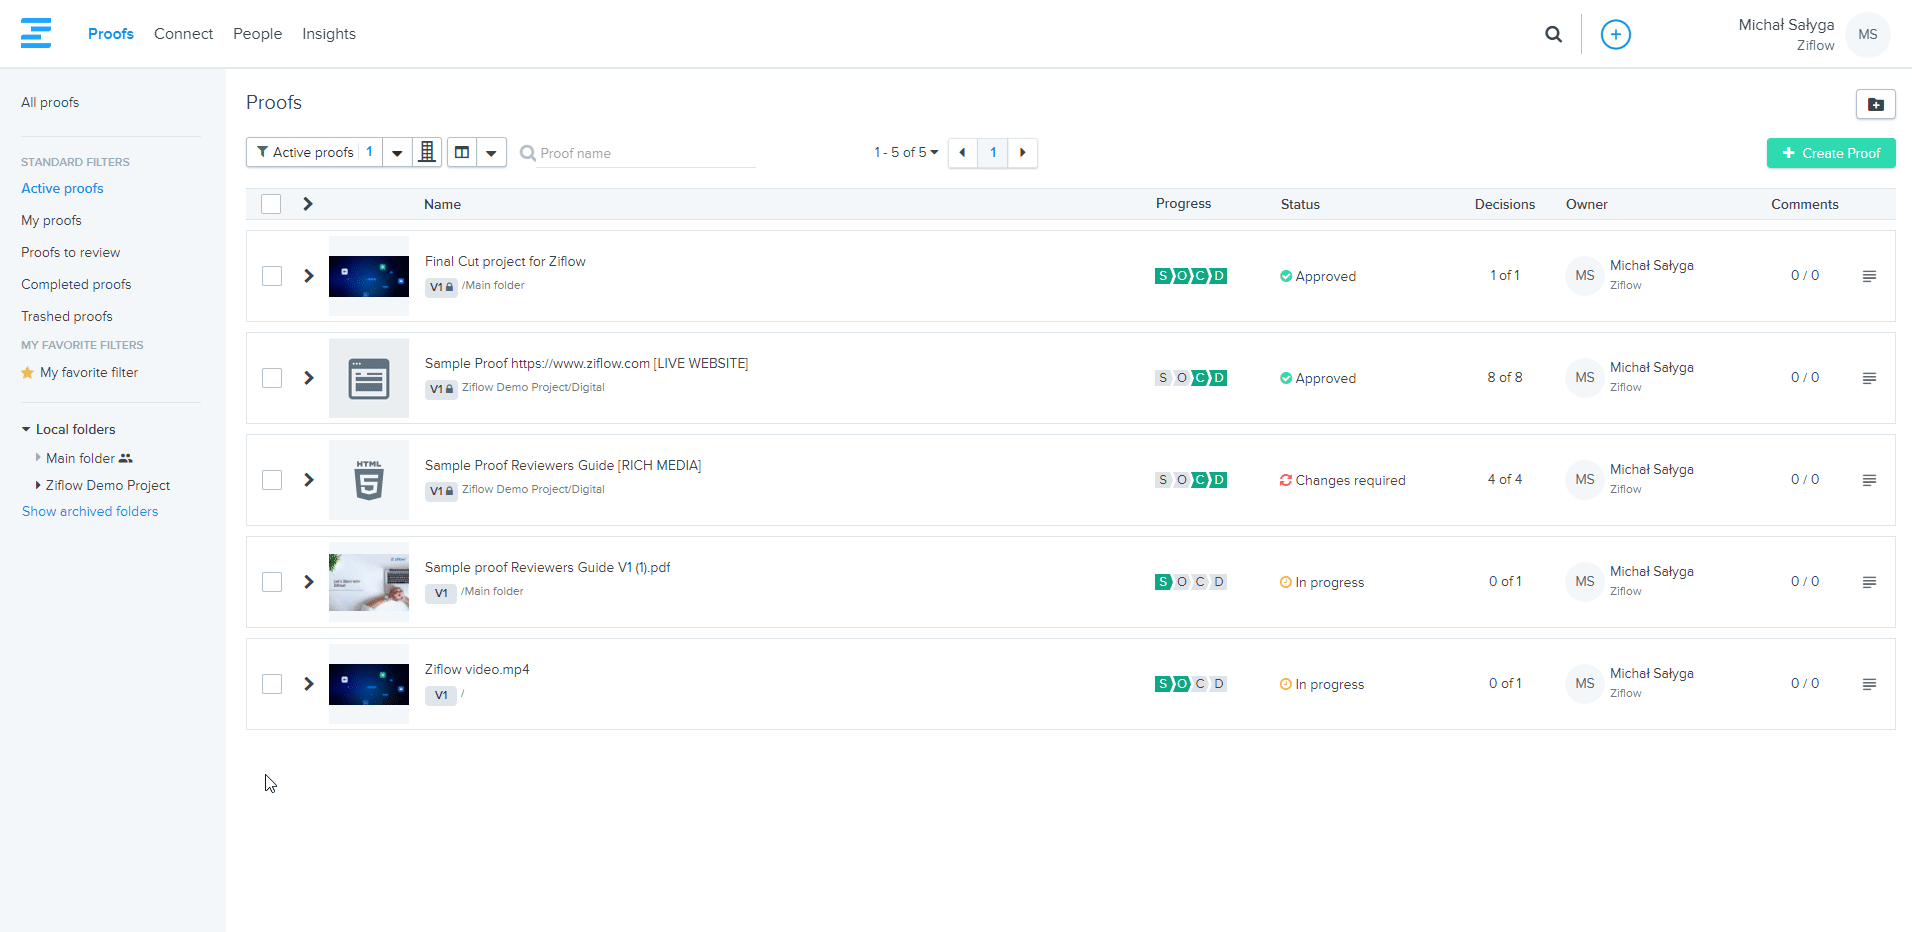Switch to the People tab
The height and width of the screenshot is (932, 1912).
click(x=257, y=34)
